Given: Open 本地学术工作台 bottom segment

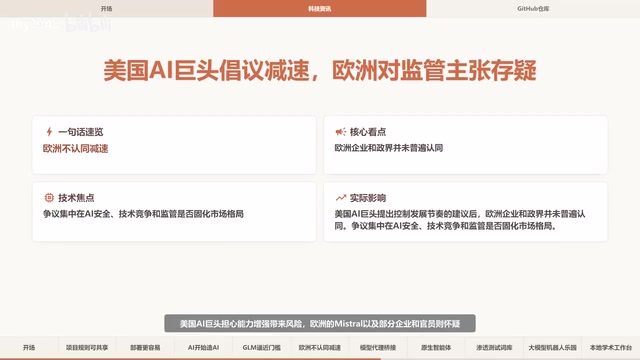Looking at the screenshot, I should [611, 347].
